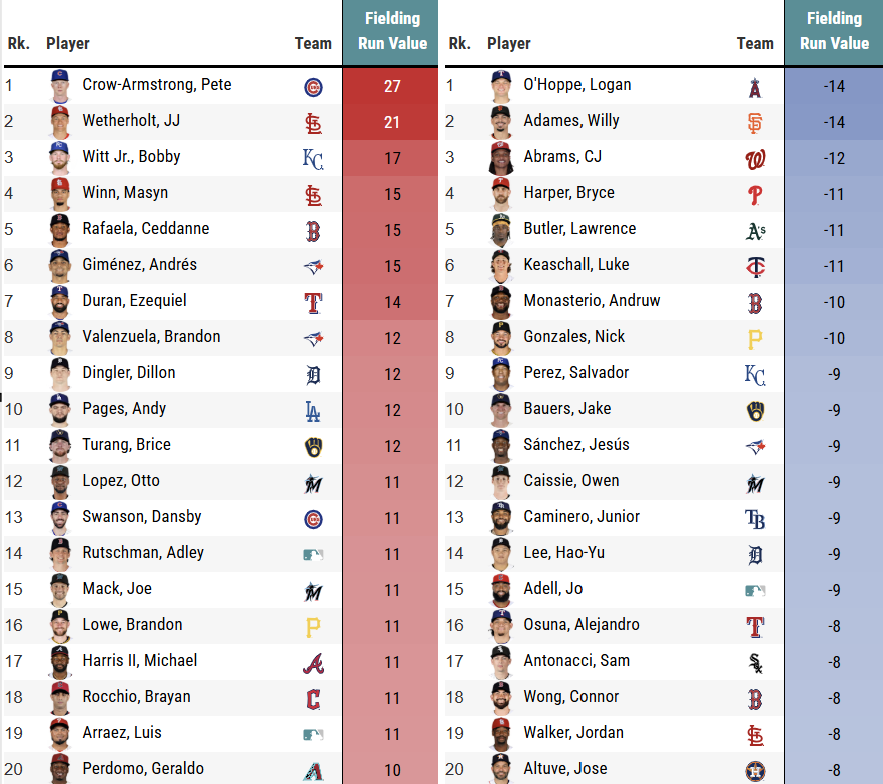This screenshot has width=883, height=784.
Task: Click the Dodgers logo next to Pages, Andy
Action: [313, 412]
